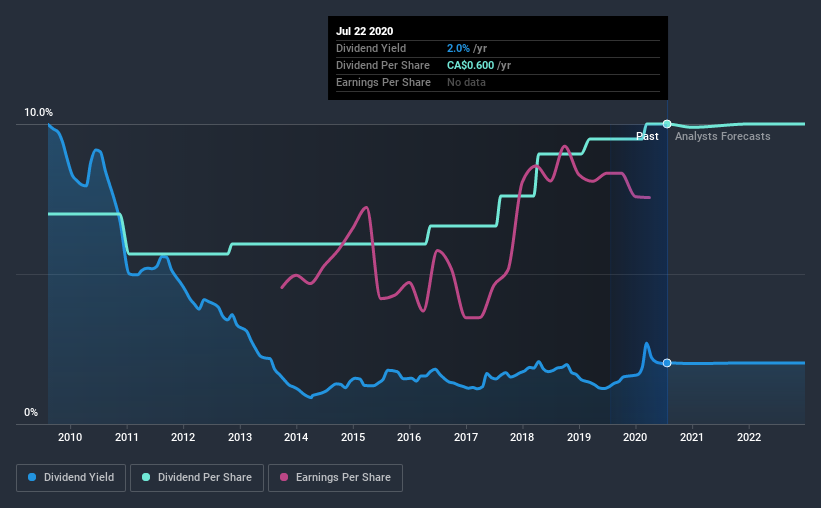
Task: Click the 2022 x-axis label
Action: point(749,437)
